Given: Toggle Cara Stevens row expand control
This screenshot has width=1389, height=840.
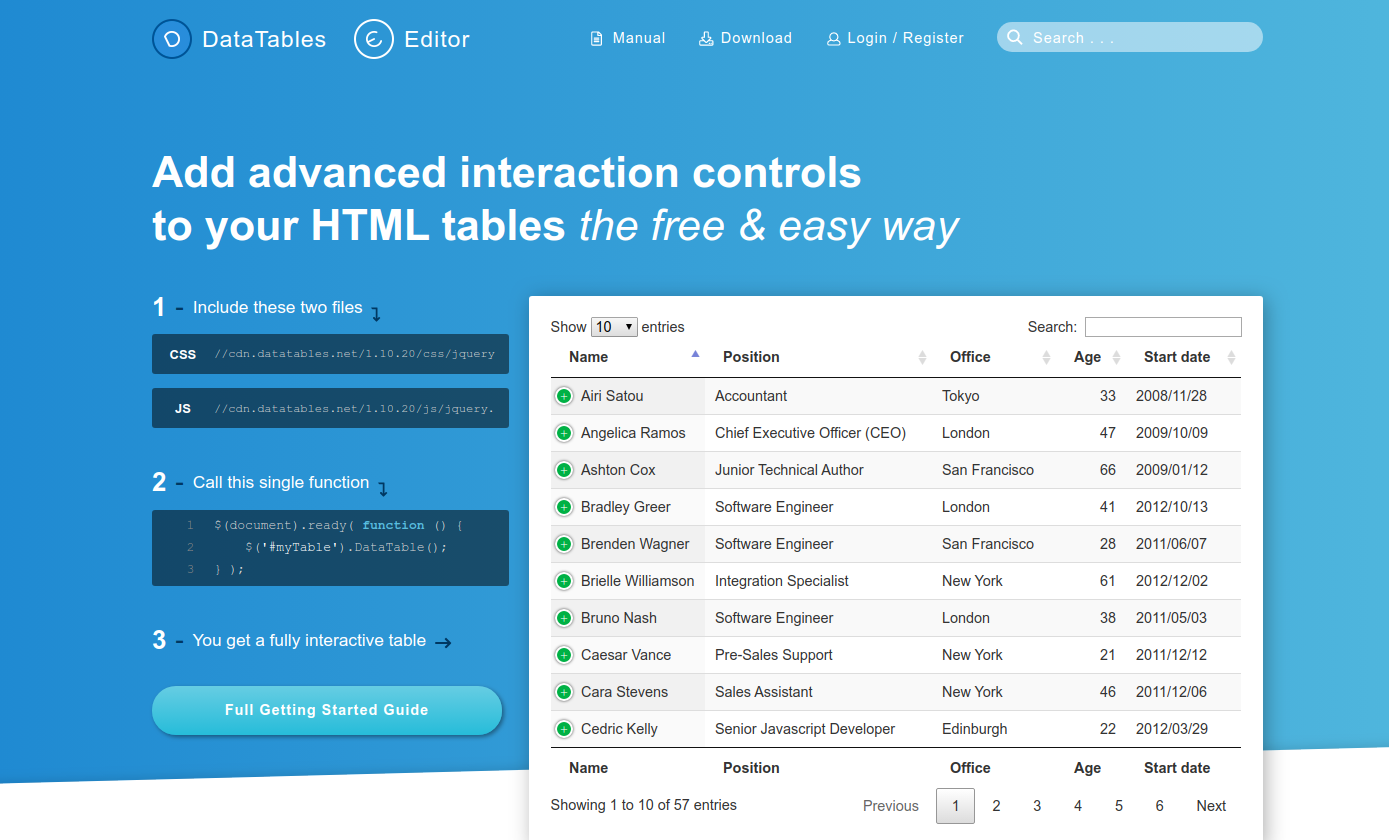Looking at the screenshot, I should (564, 692).
